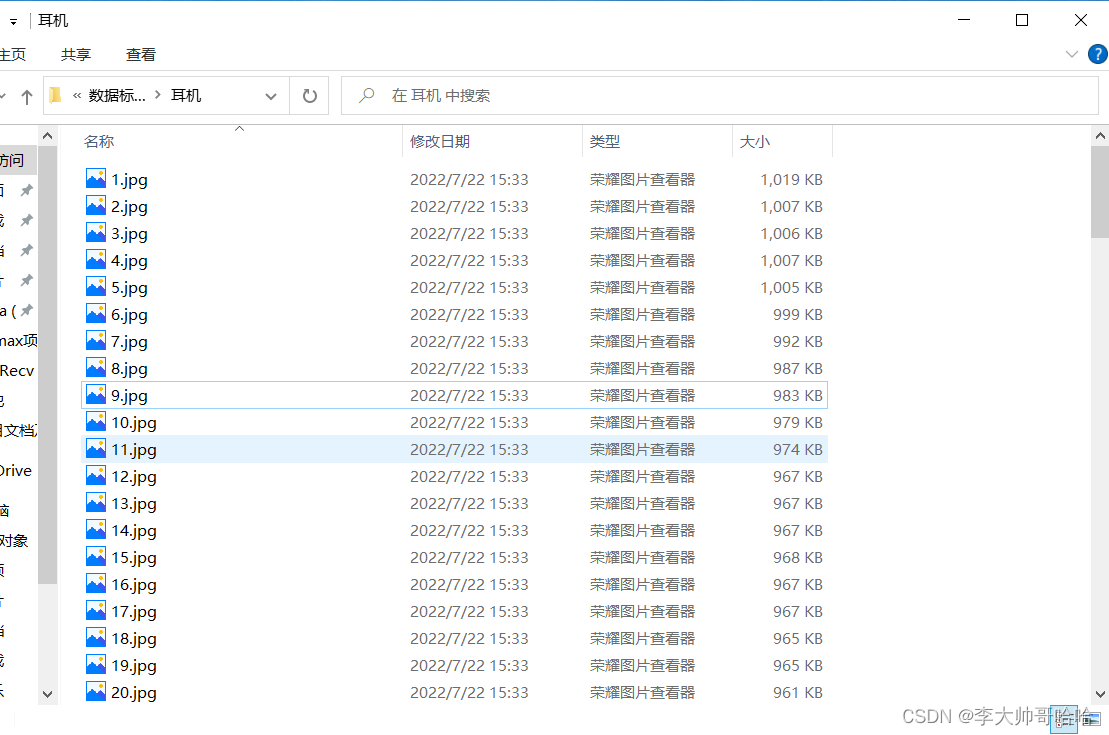Open the Quick Access Toolbar customization arrow
The image size is (1109, 735).
pyautogui.click(x=14, y=20)
